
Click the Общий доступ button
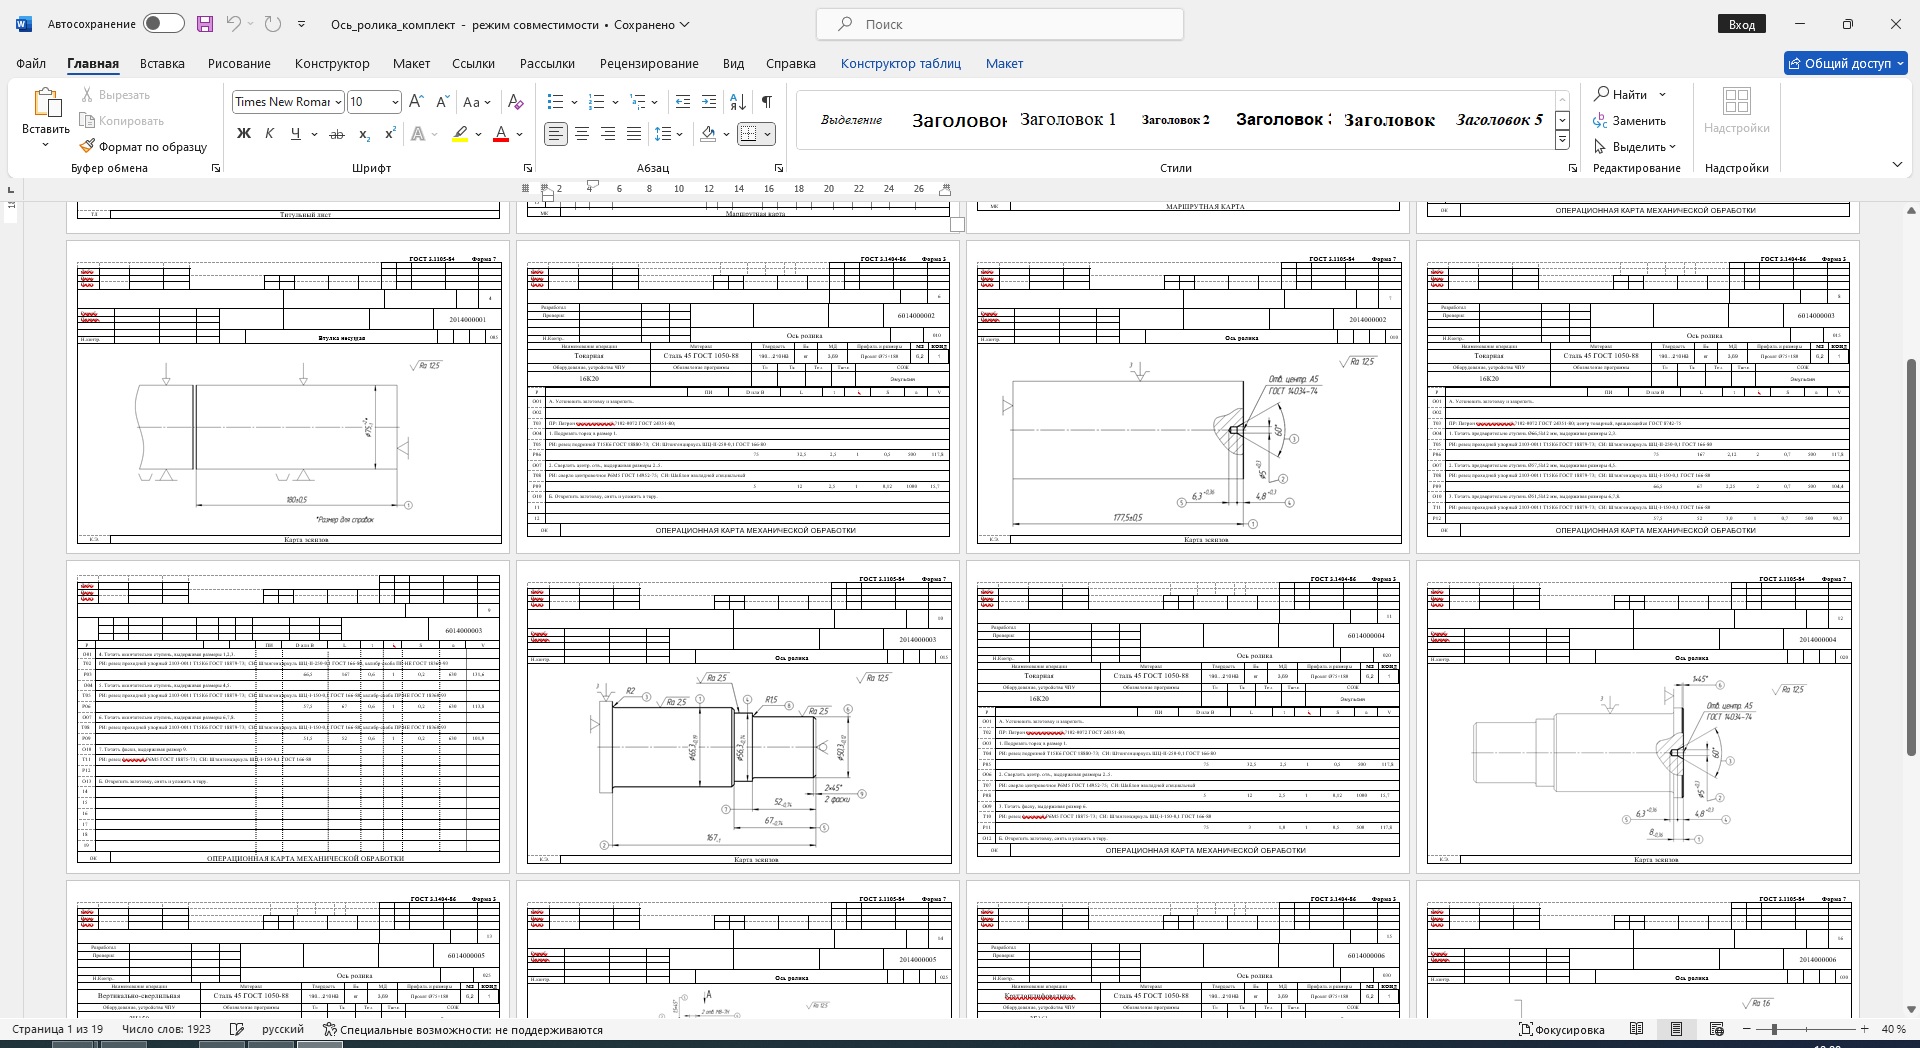1846,63
